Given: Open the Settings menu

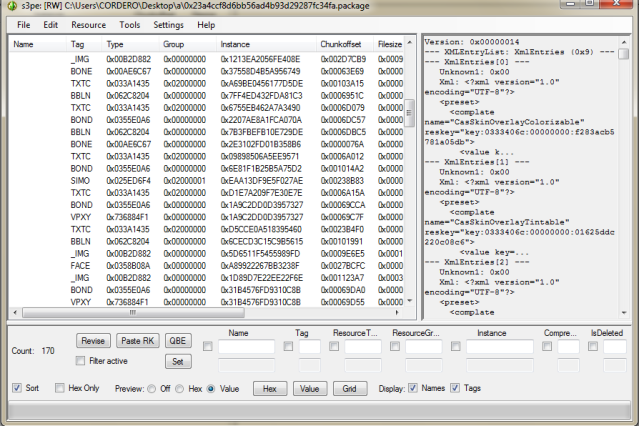Looking at the screenshot, I should coord(168,24).
